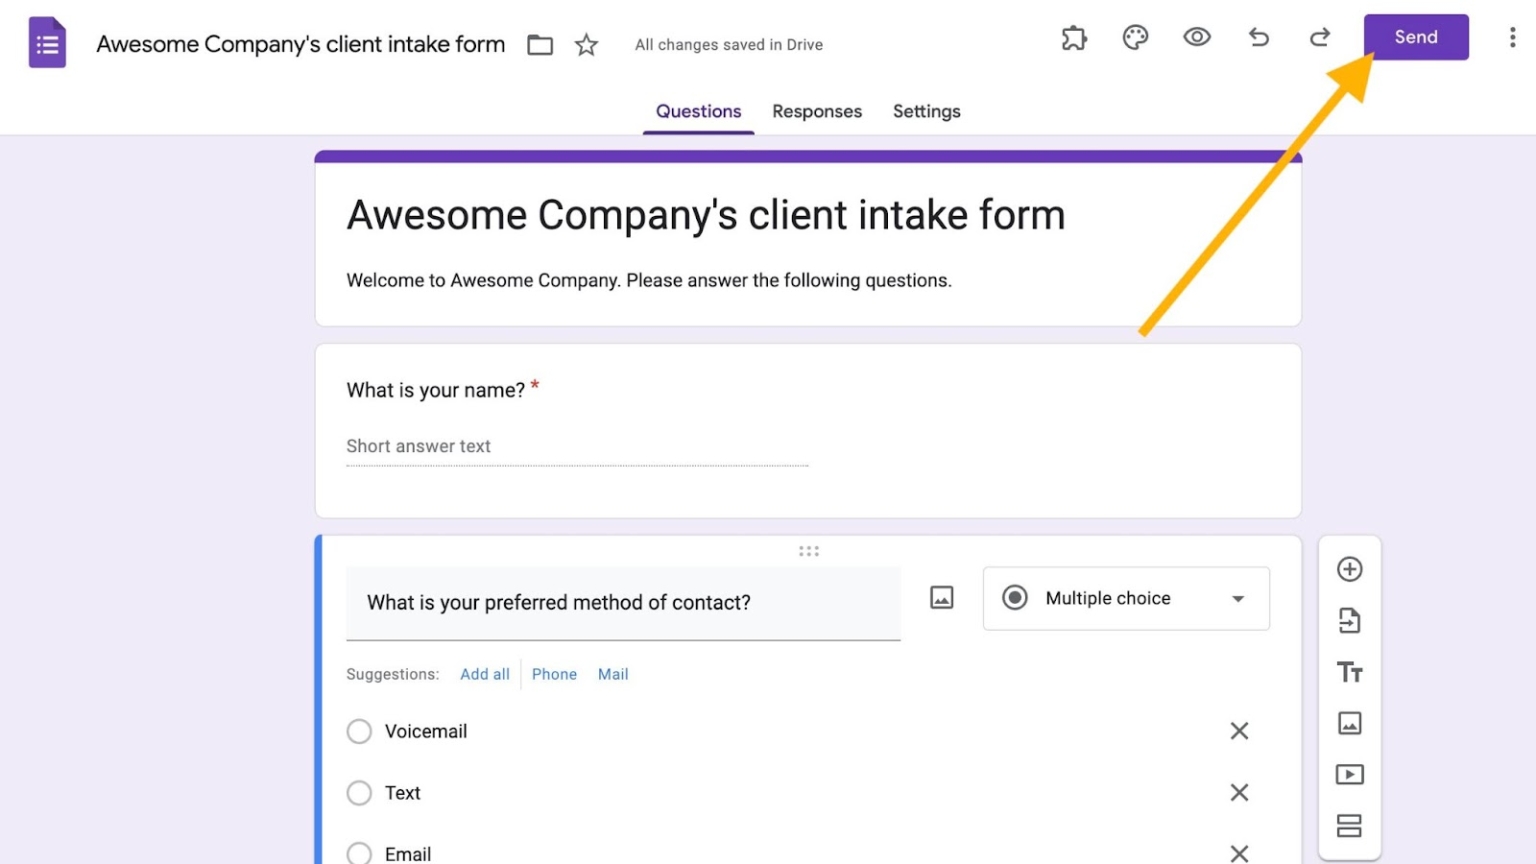Add a new section to the form
This screenshot has height=864, width=1536.
[1350, 826]
